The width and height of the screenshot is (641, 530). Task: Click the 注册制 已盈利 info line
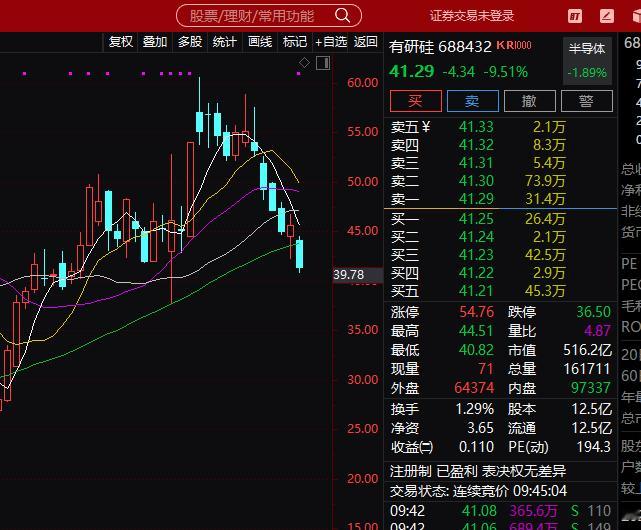tap(478, 472)
